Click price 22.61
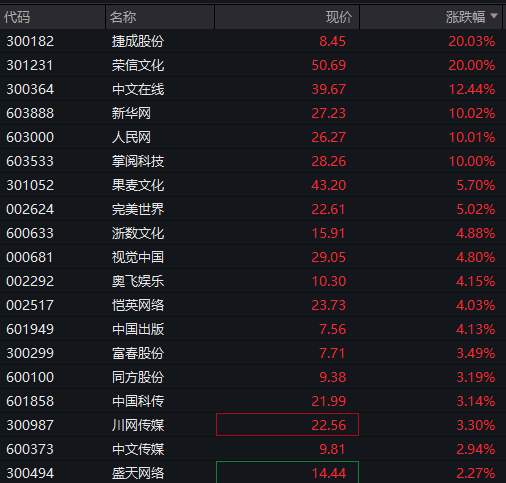This screenshot has width=506, height=483. (328, 209)
